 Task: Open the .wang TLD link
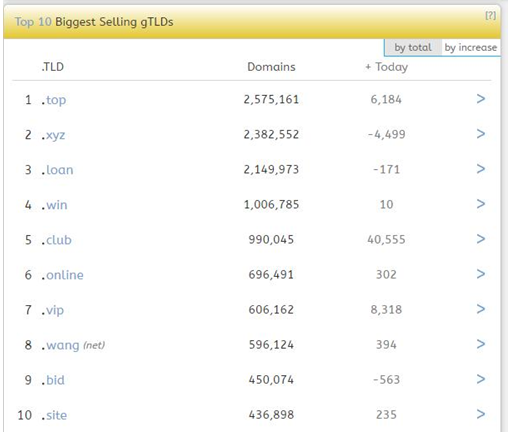click(61, 345)
